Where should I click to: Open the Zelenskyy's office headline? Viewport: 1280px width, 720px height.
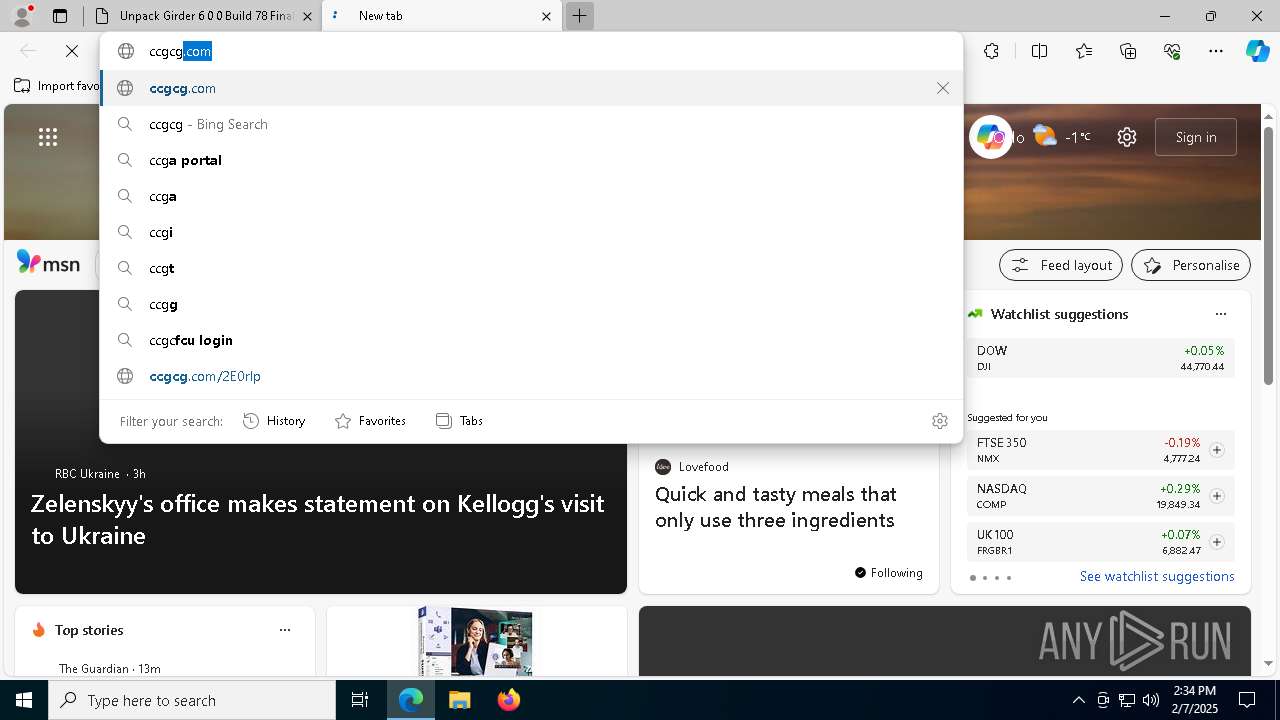click(318, 519)
